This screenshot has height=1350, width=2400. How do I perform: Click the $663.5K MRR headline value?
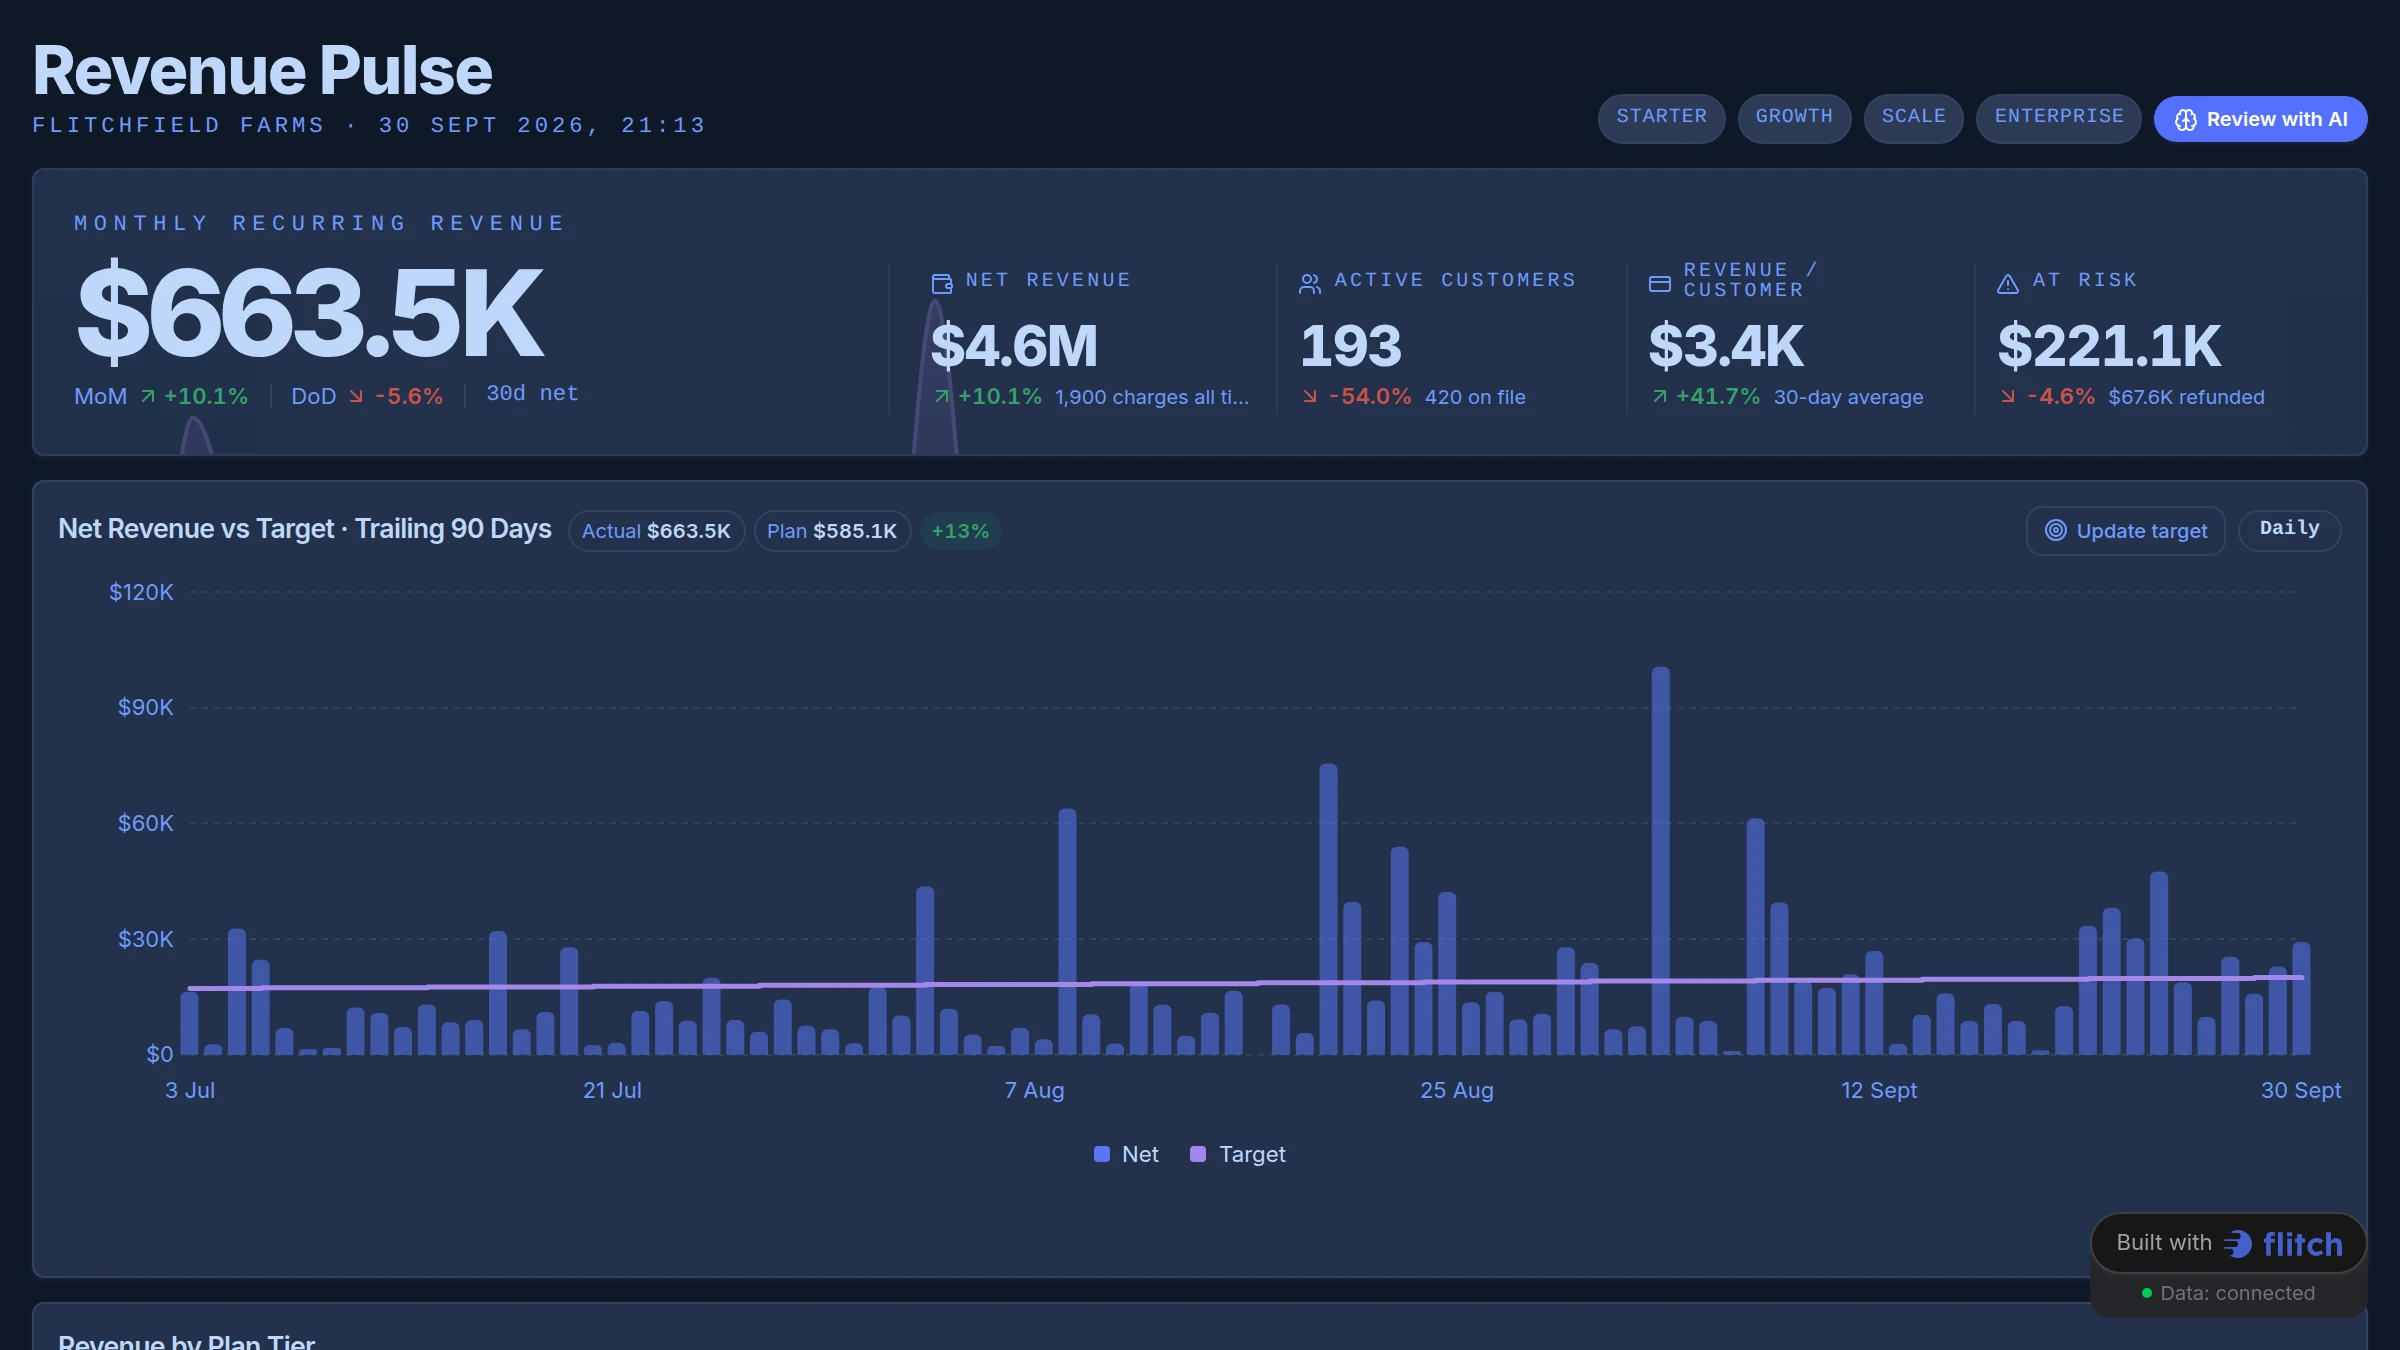point(310,312)
